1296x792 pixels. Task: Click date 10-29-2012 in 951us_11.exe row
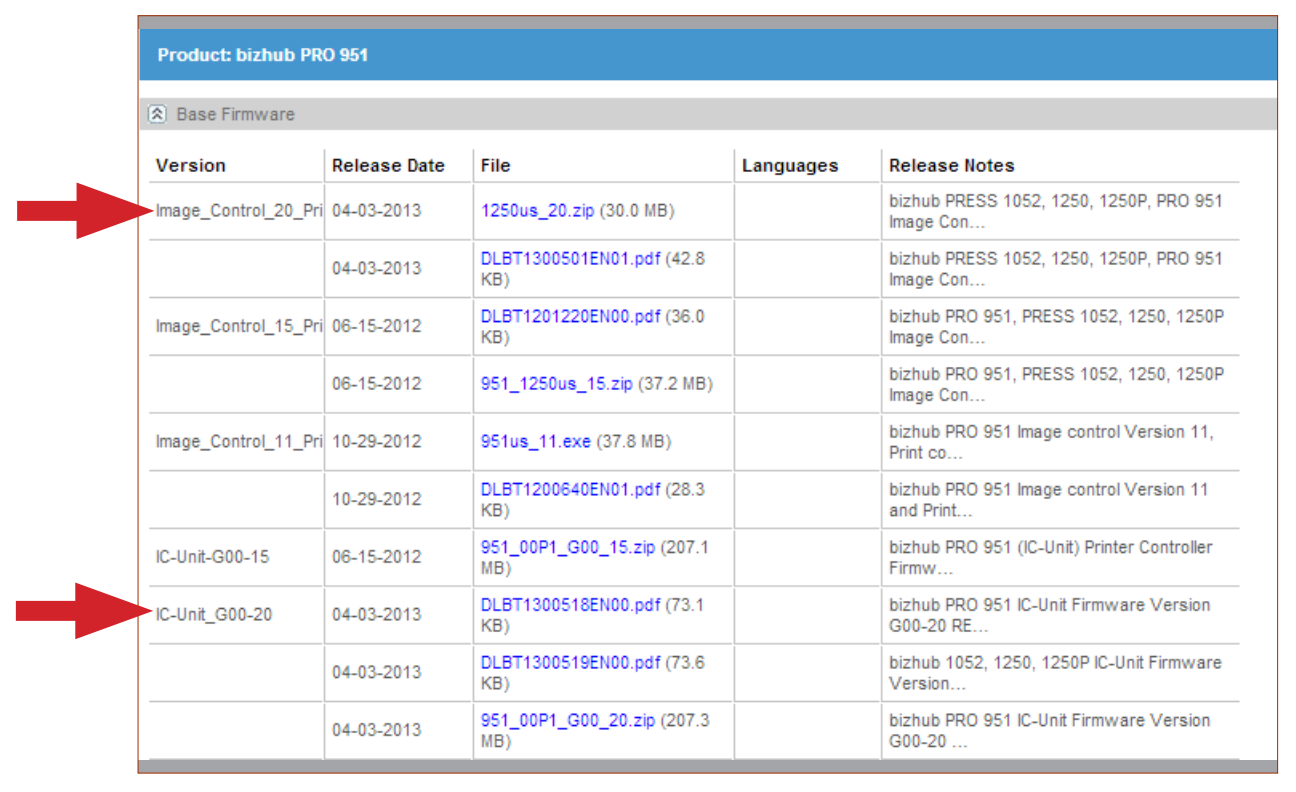coord(377,442)
